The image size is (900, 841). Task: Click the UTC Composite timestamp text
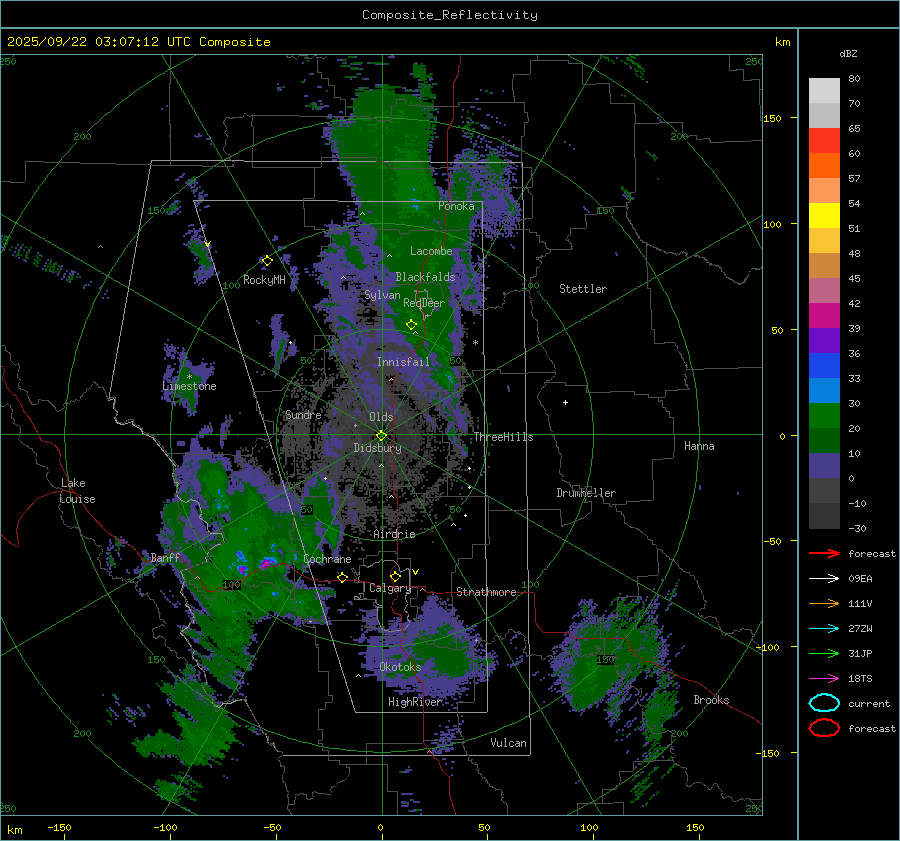pyautogui.click(x=138, y=42)
